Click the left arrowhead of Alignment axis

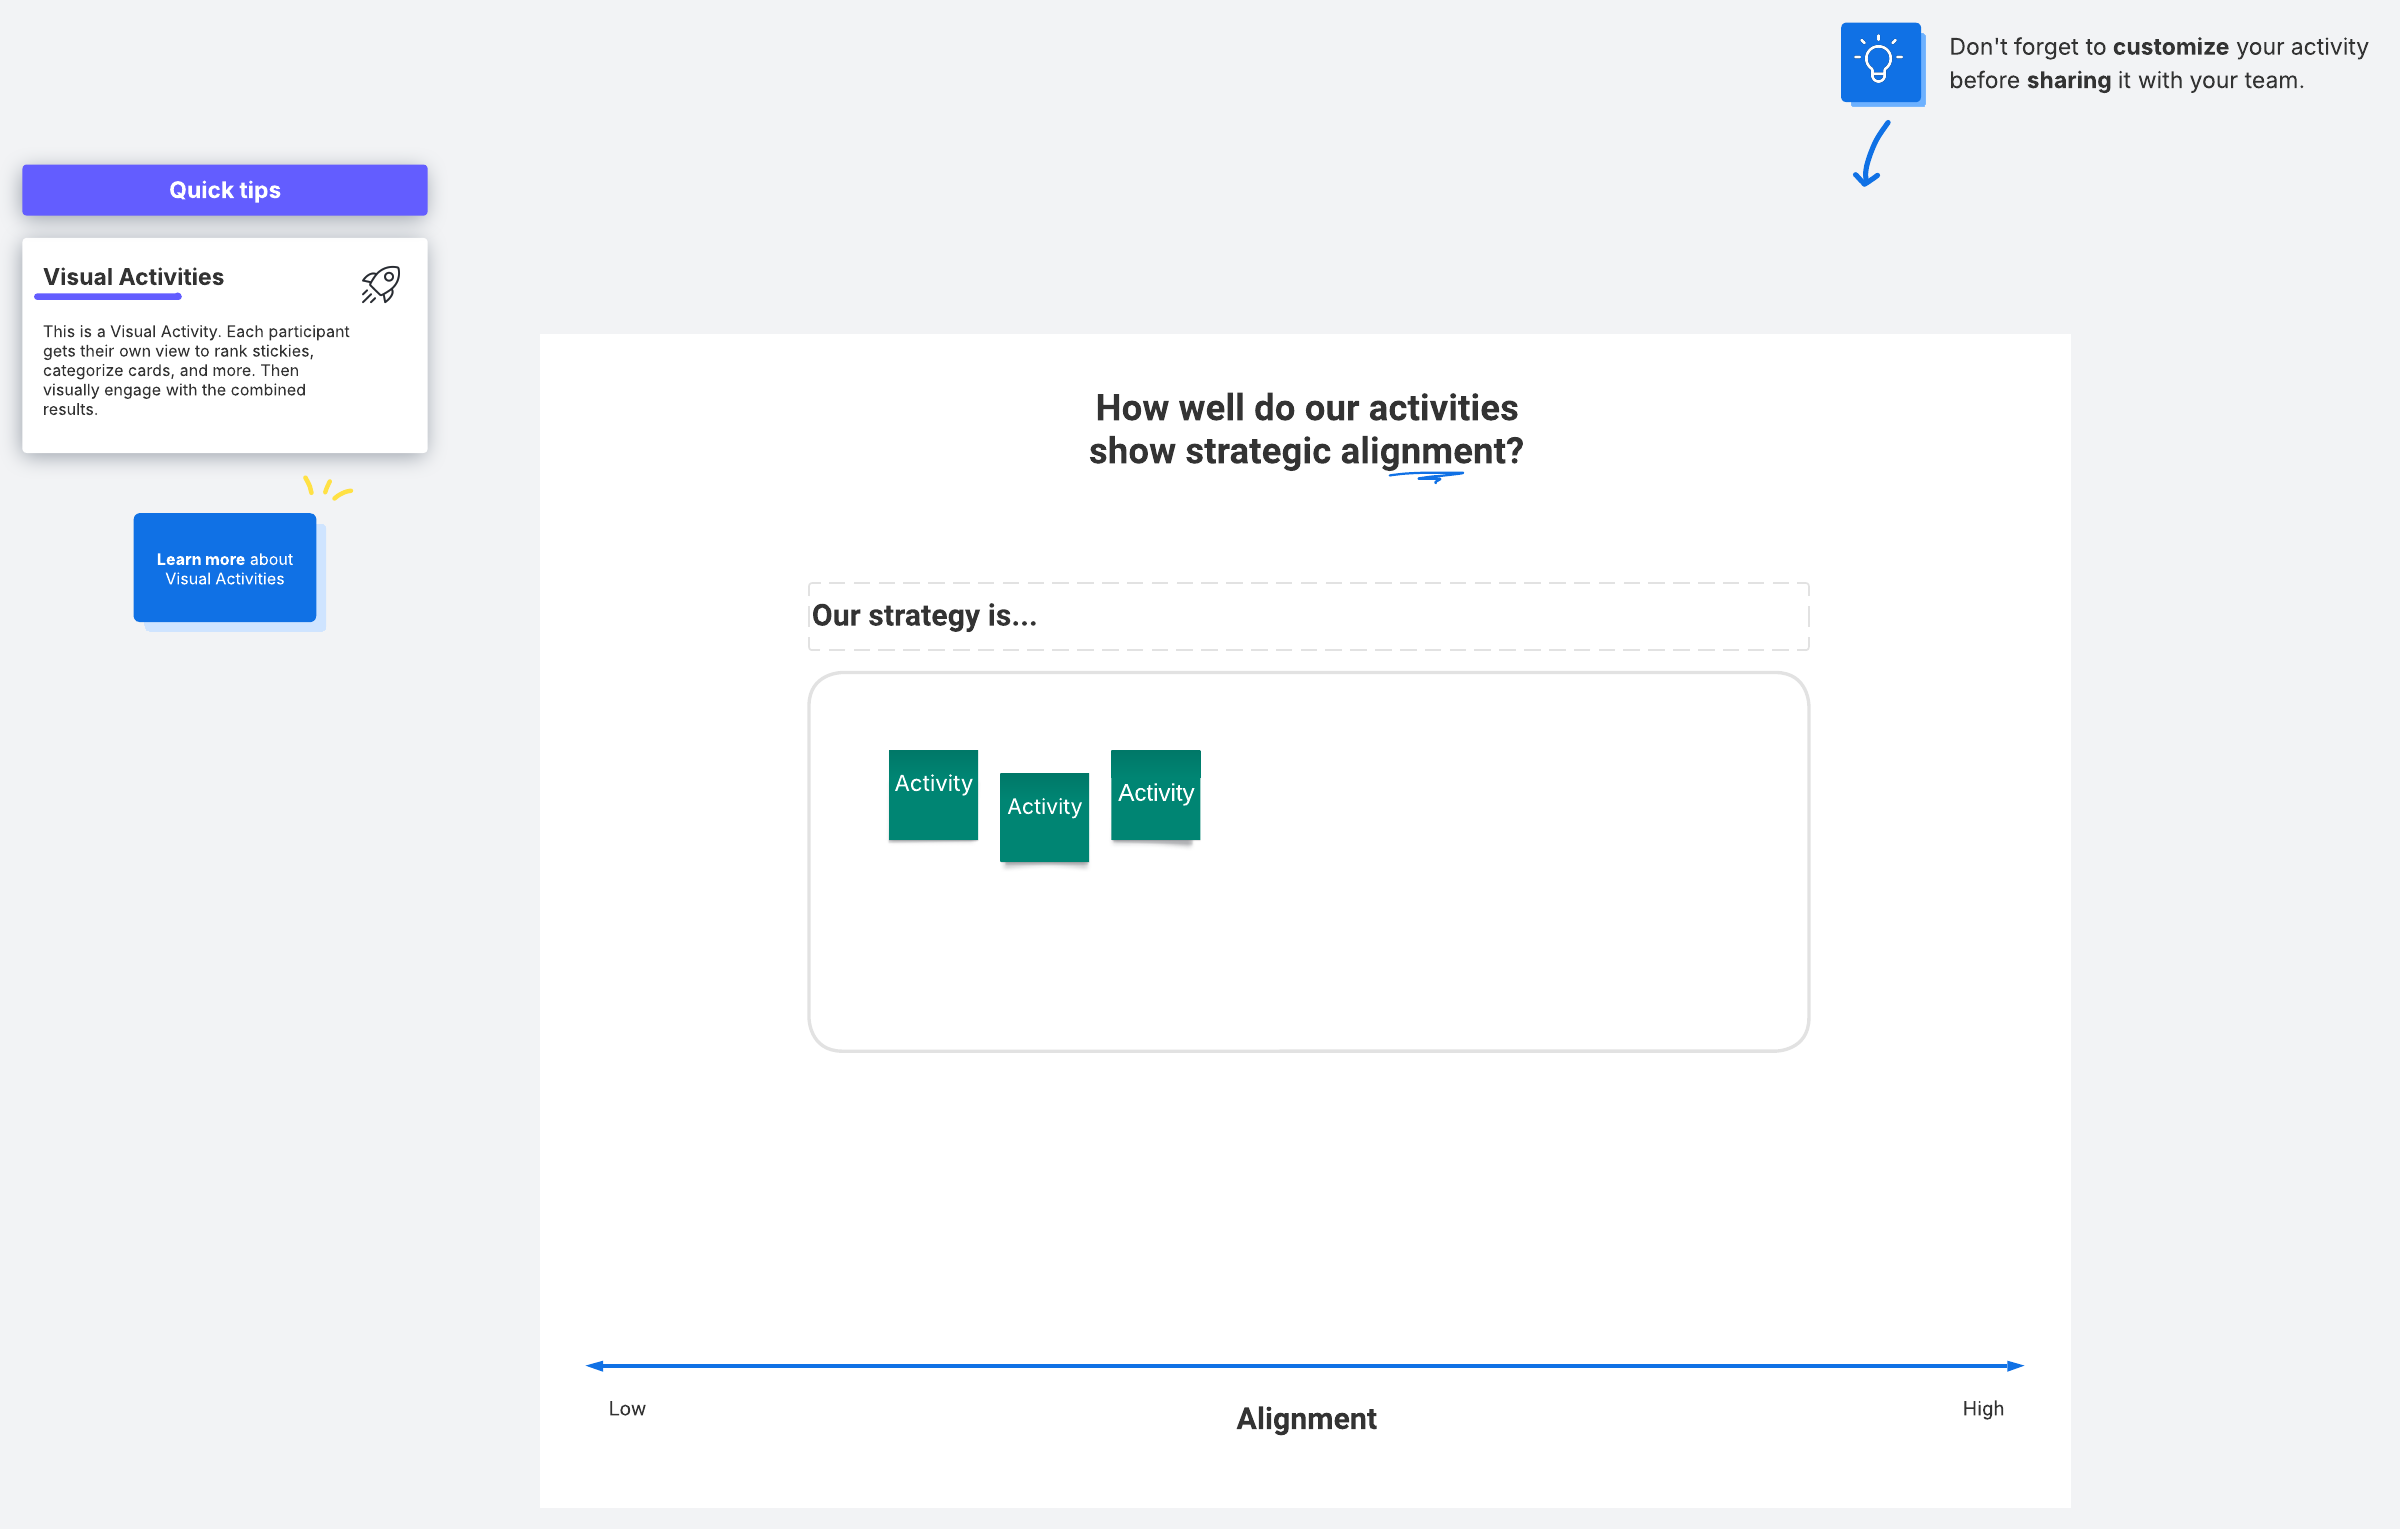(595, 1365)
